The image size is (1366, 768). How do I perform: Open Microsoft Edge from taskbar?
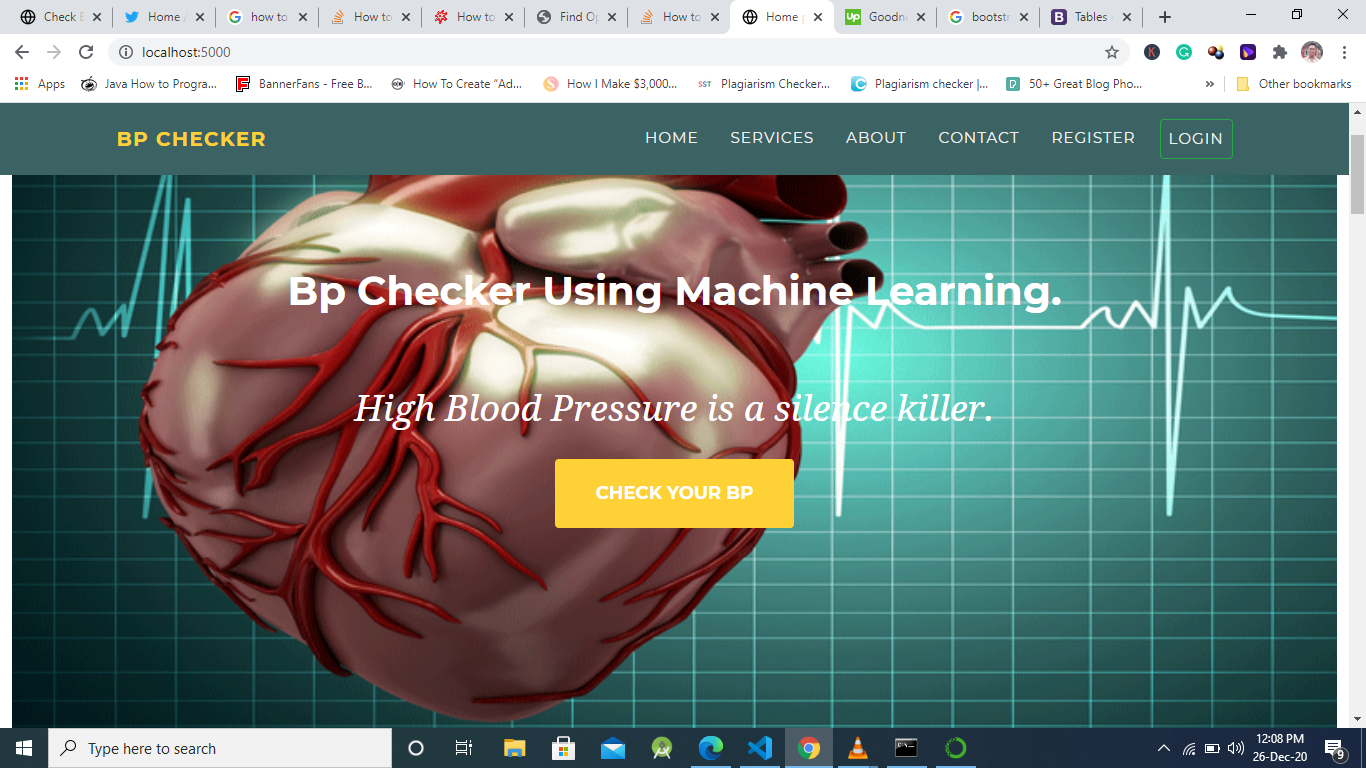point(711,748)
